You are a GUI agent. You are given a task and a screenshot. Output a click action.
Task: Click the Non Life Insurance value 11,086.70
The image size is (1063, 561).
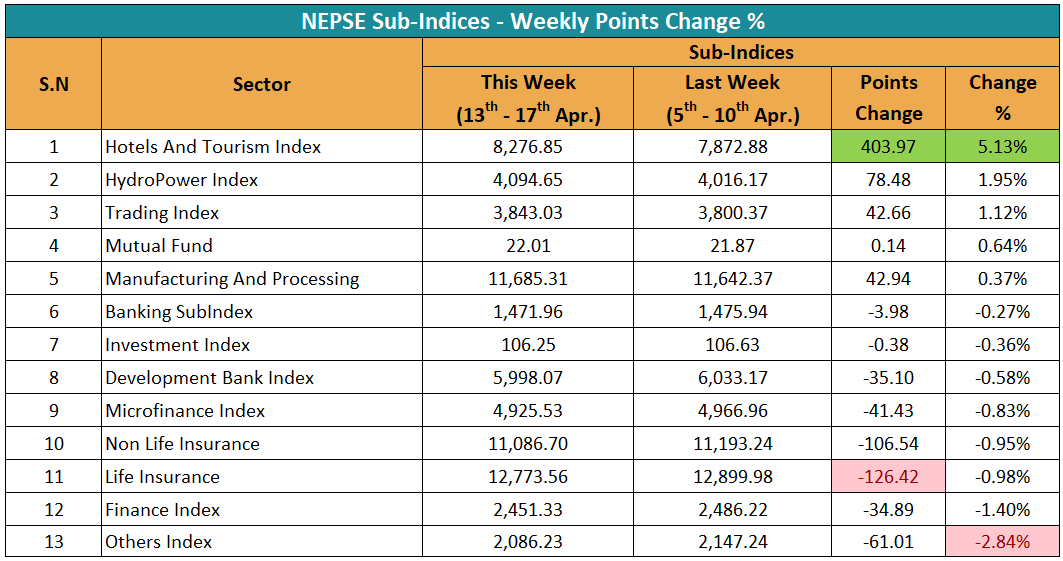coord(528,444)
